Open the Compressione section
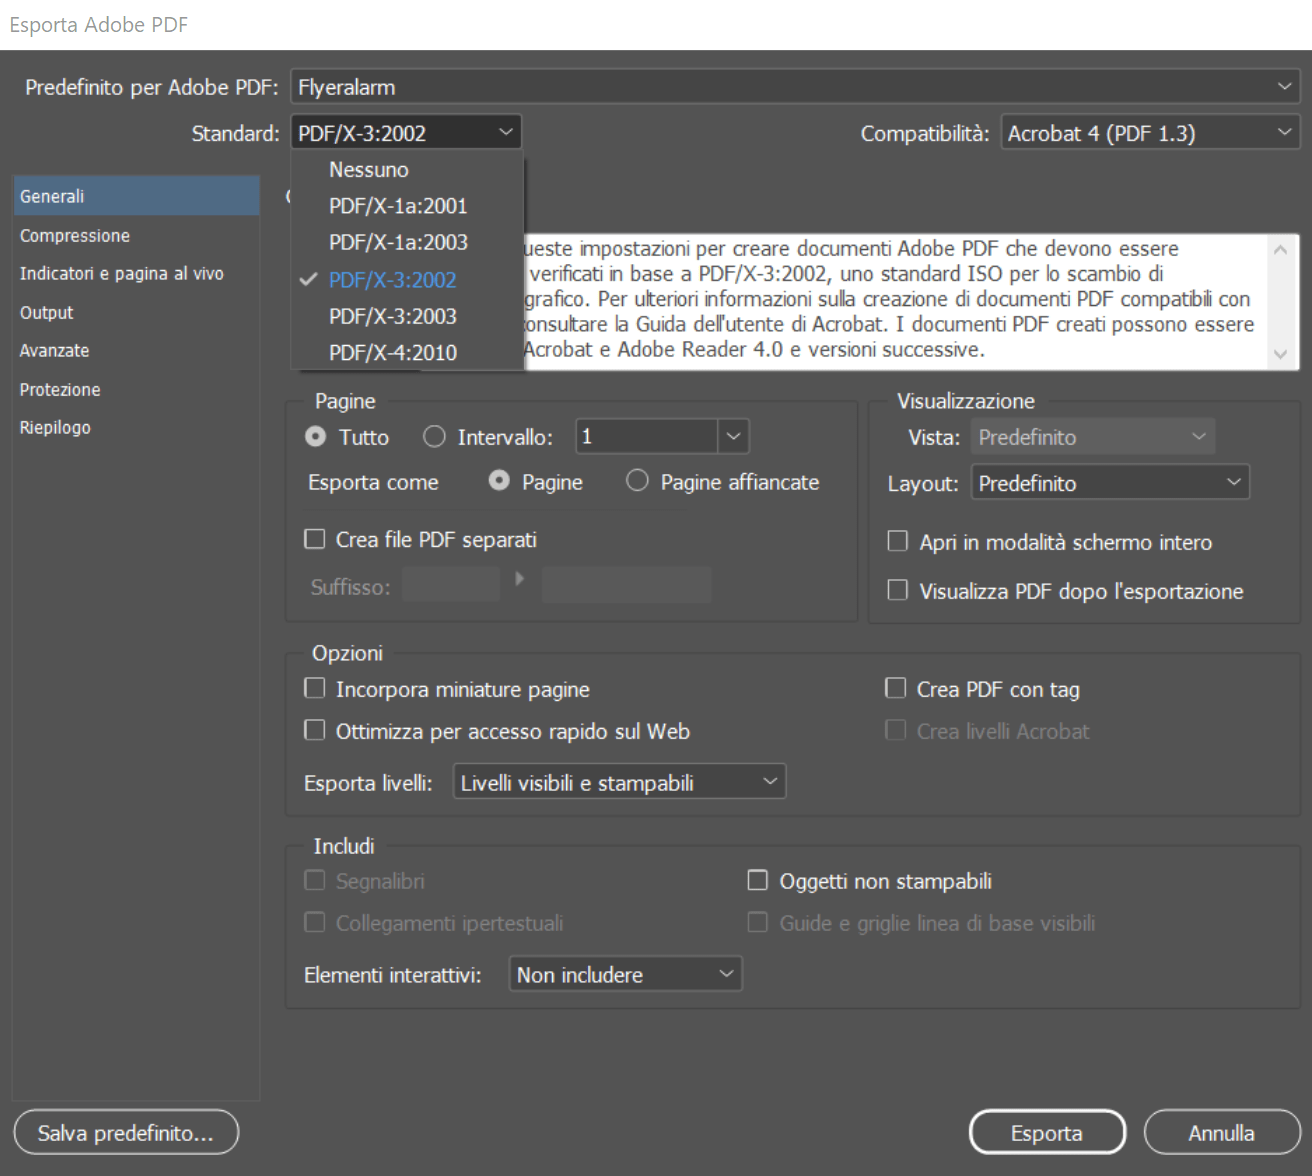 tap(75, 236)
